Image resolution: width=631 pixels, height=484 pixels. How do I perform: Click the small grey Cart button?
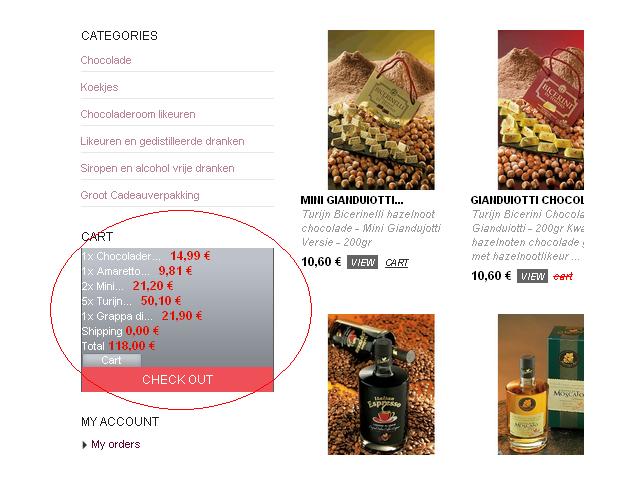111,360
